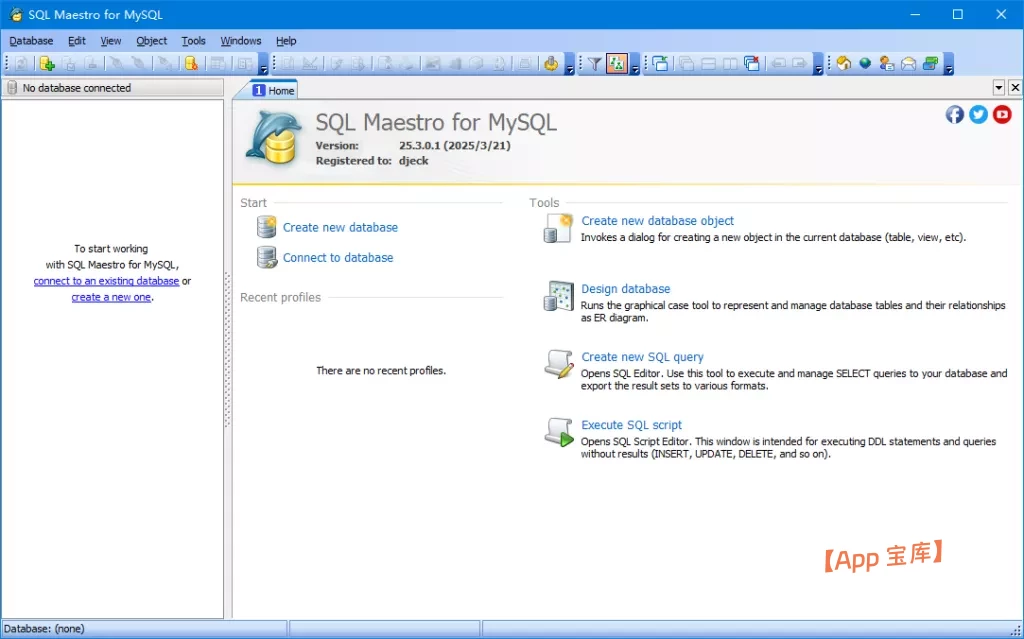Open the Twitter social icon

tap(978, 114)
